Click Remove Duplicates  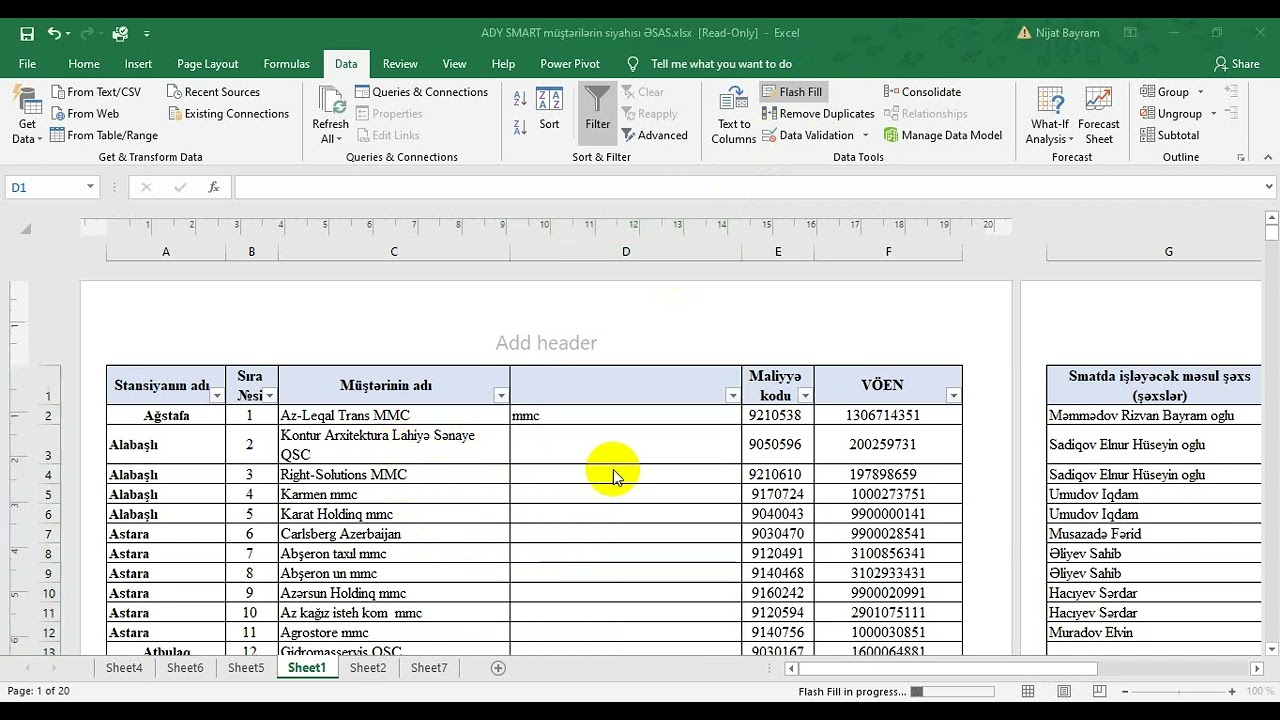pyautogui.click(x=818, y=114)
